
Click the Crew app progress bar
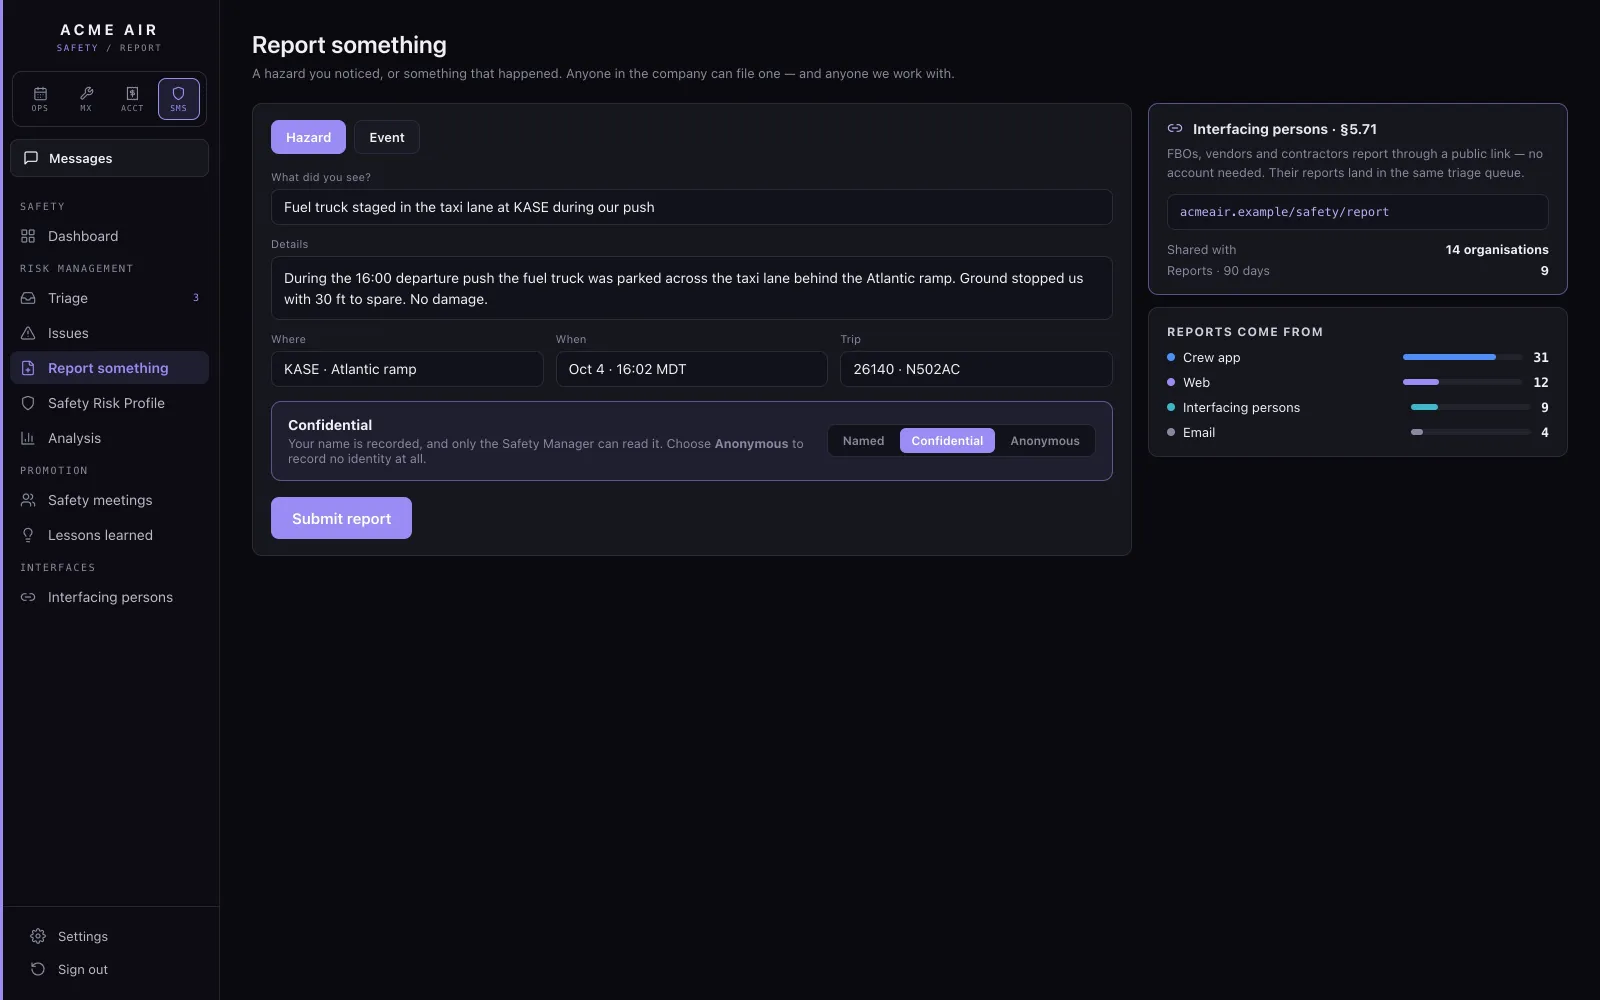point(1463,357)
